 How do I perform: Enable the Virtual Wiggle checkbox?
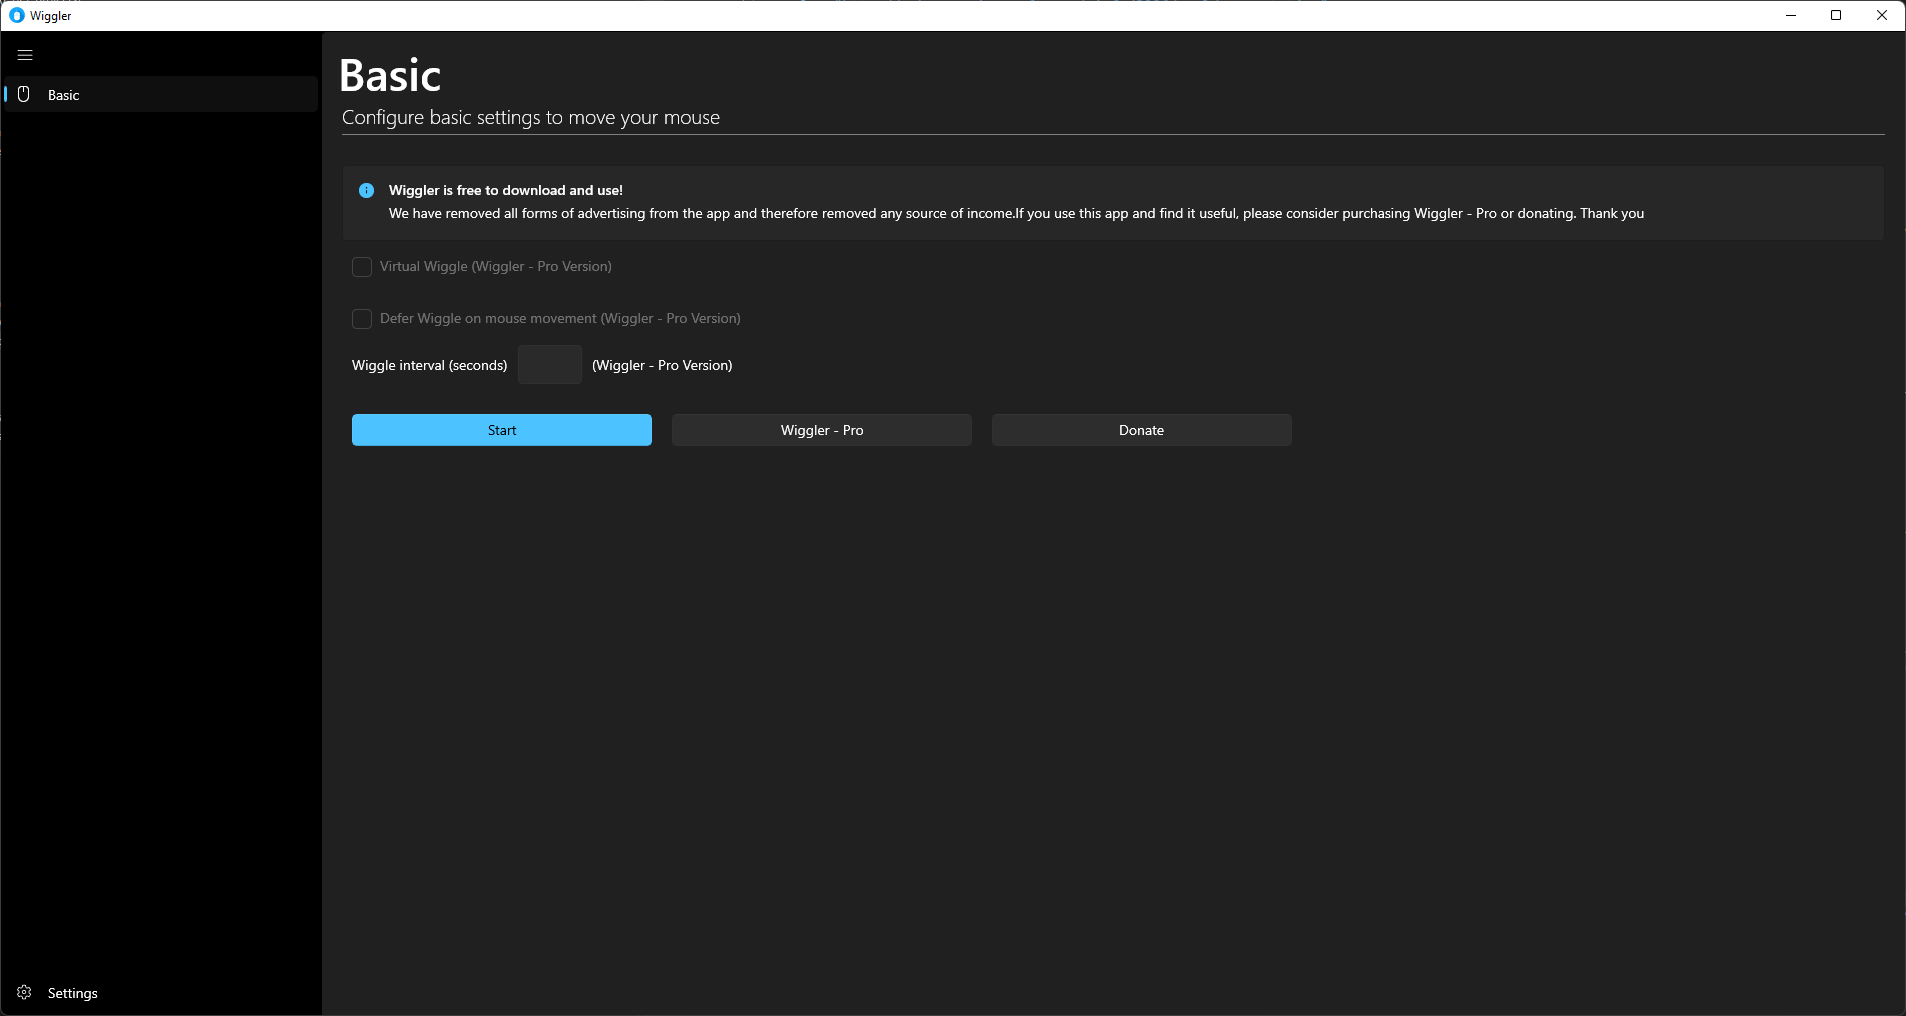pos(361,267)
